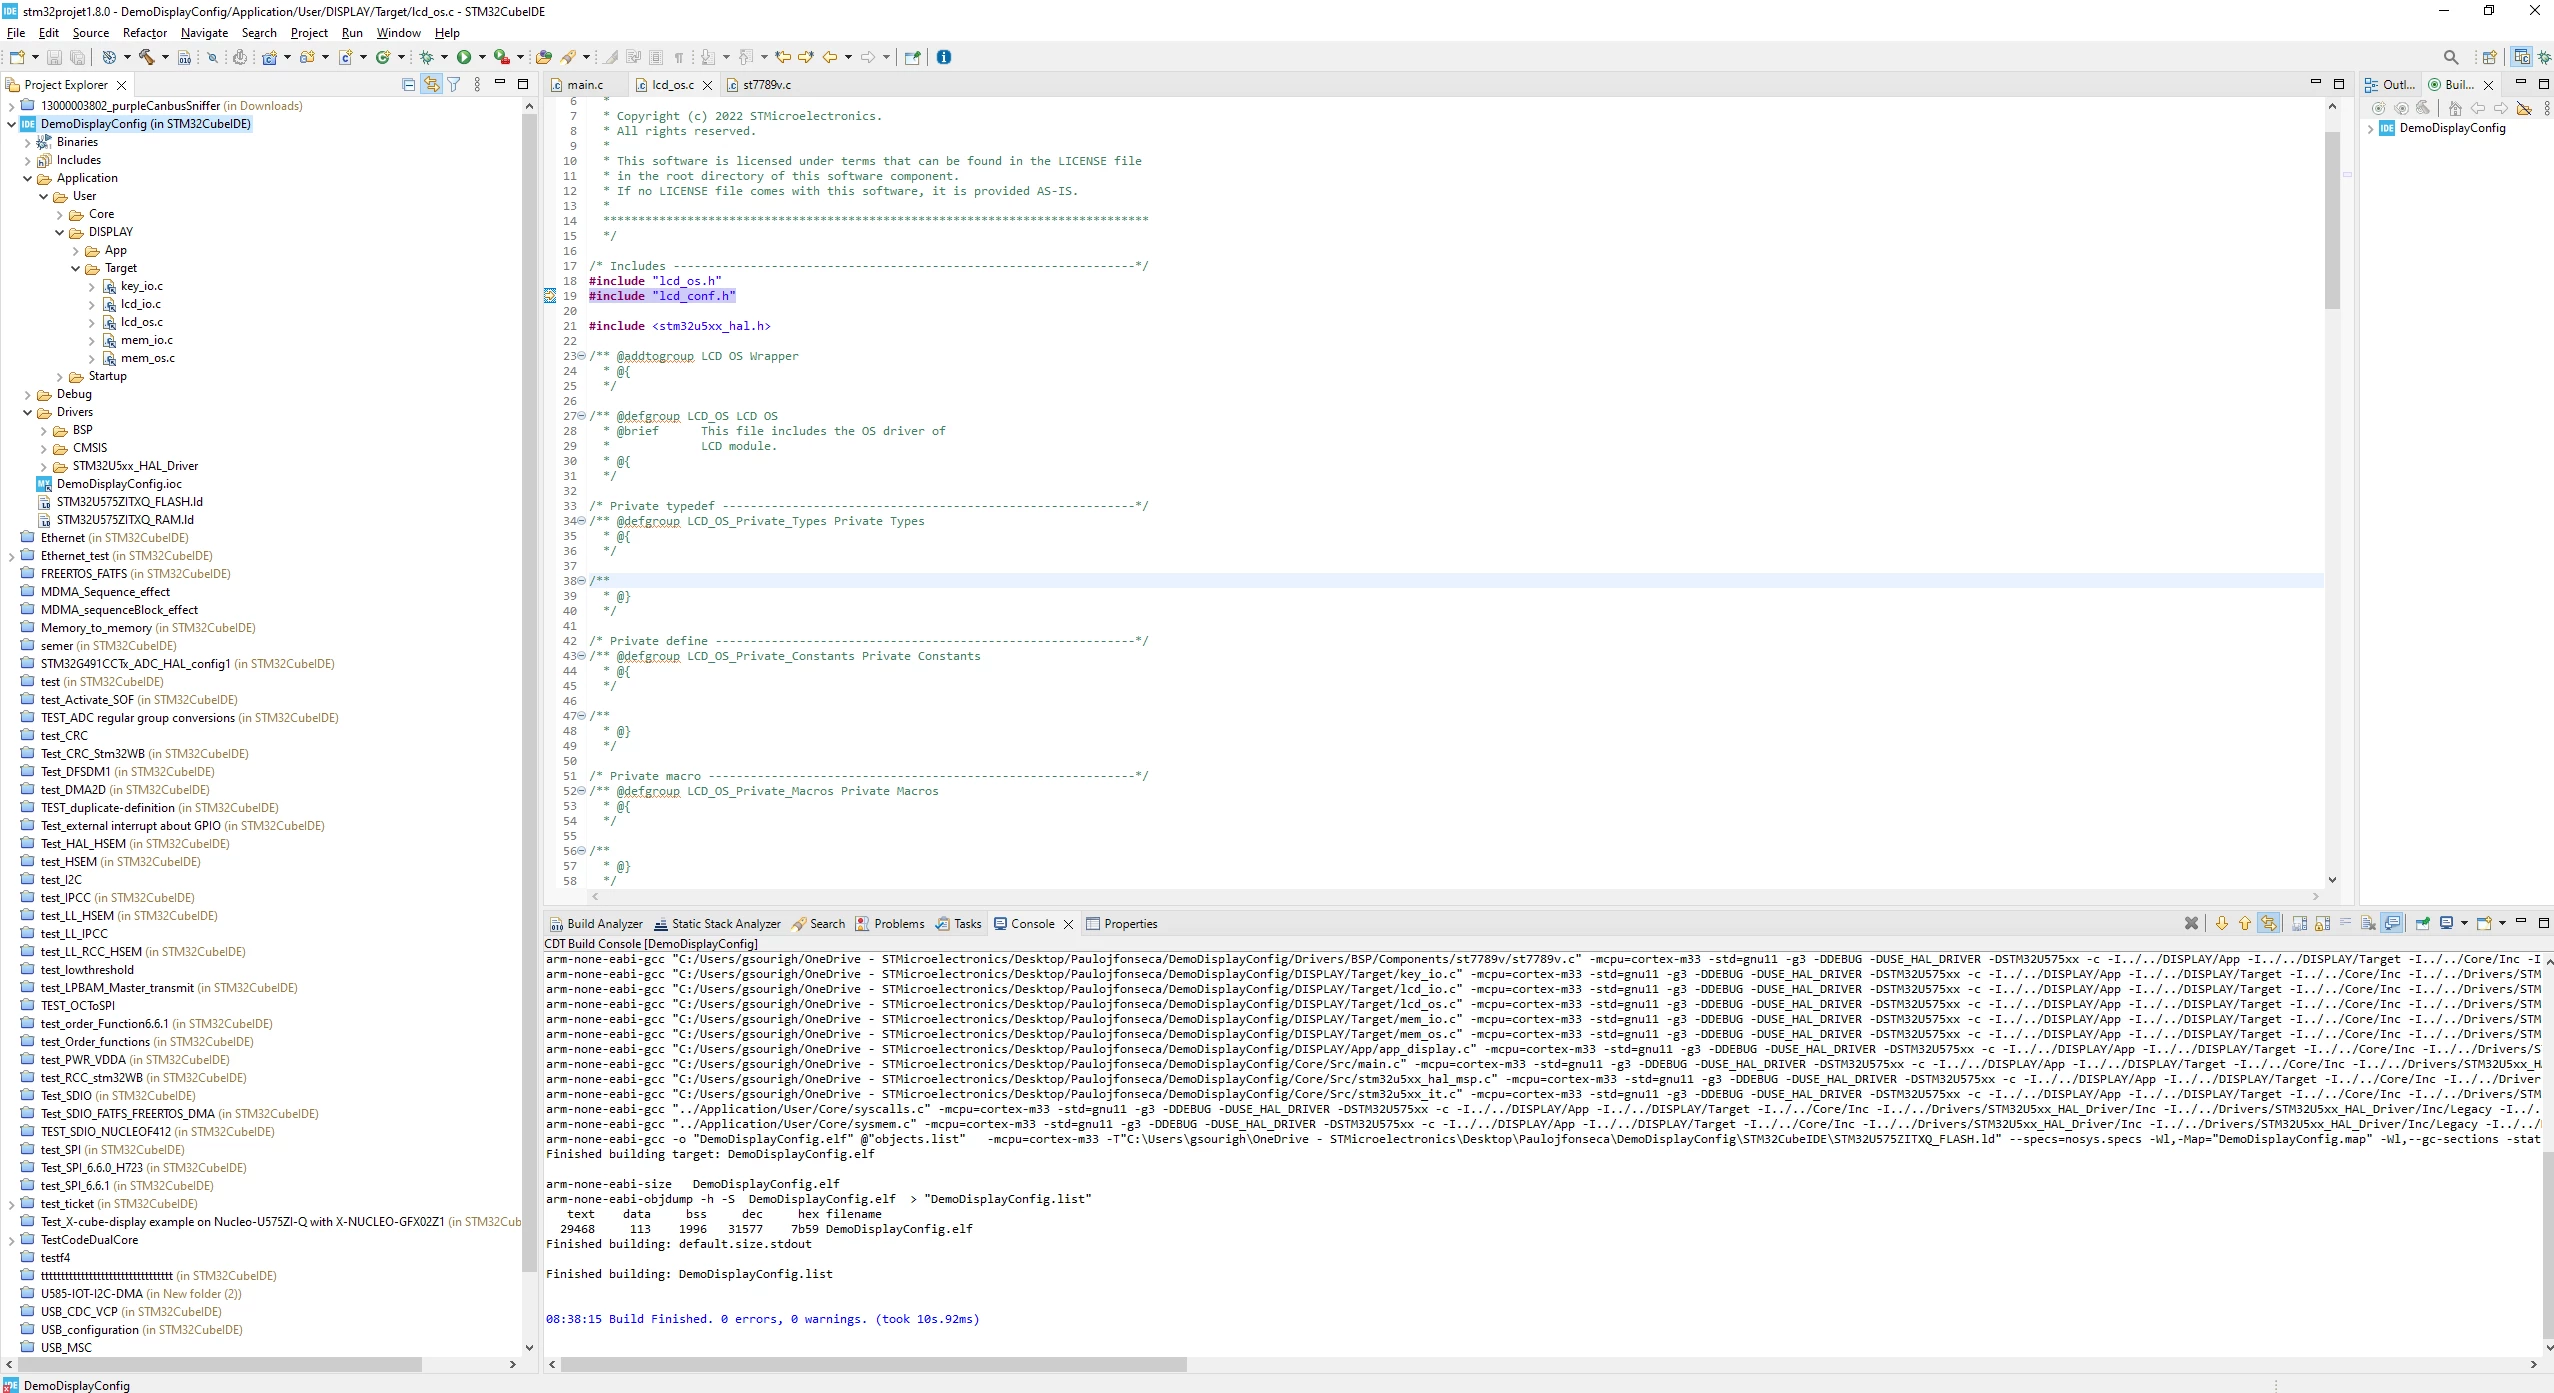Click the Project Explorer horizontal scrollbar

tap(220, 1364)
